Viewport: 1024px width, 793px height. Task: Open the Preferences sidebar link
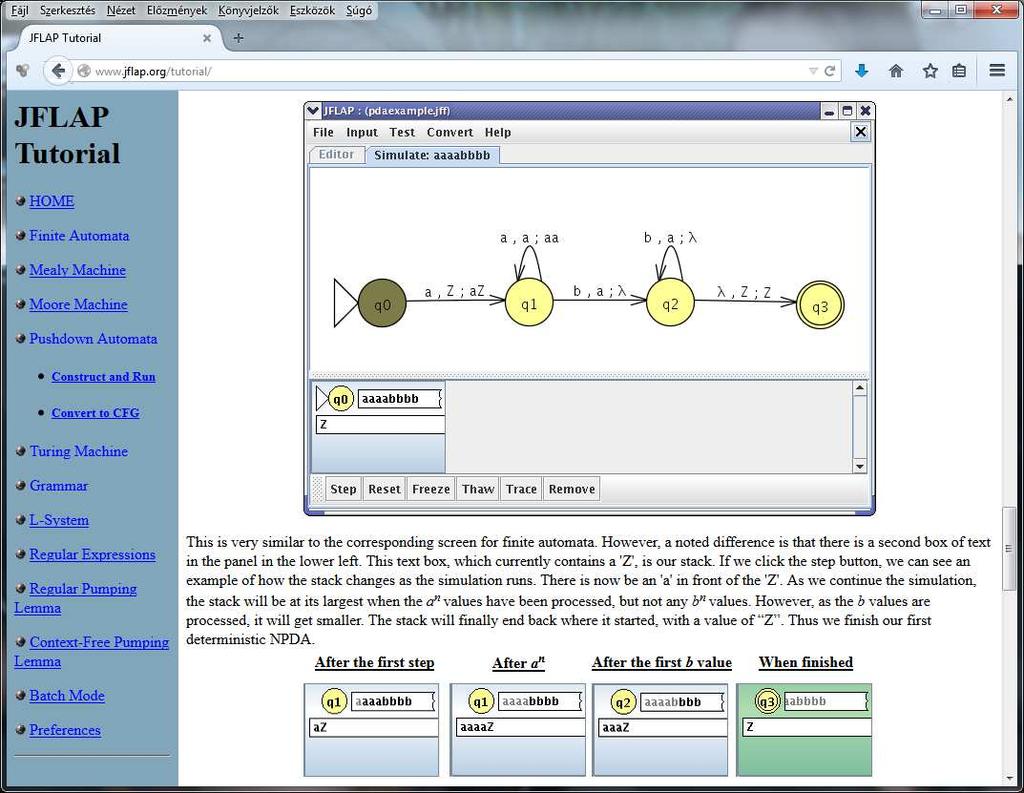coord(65,730)
